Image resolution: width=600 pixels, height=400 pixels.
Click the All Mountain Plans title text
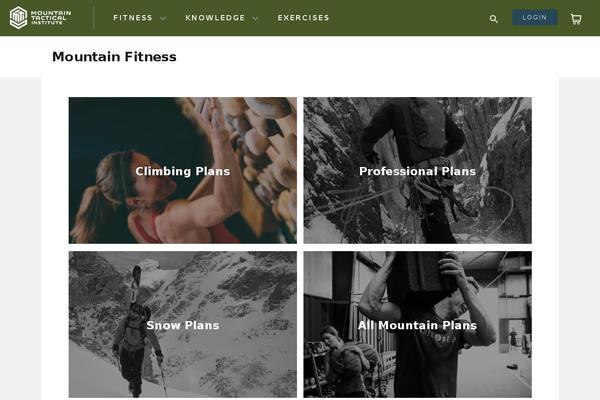tap(417, 325)
